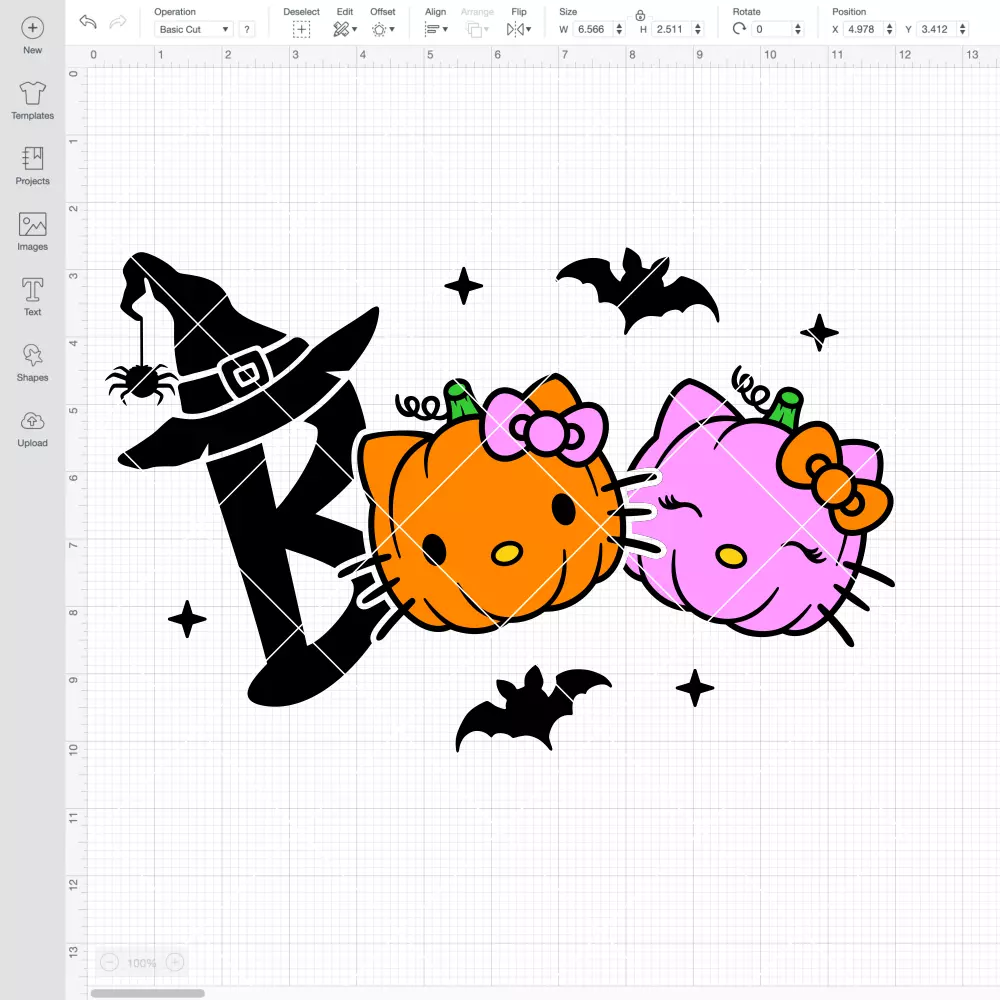Select the pink bow on orange pumpkin
Image resolution: width=1000 pixels, height=1000 pixels.
coord(545,427)
